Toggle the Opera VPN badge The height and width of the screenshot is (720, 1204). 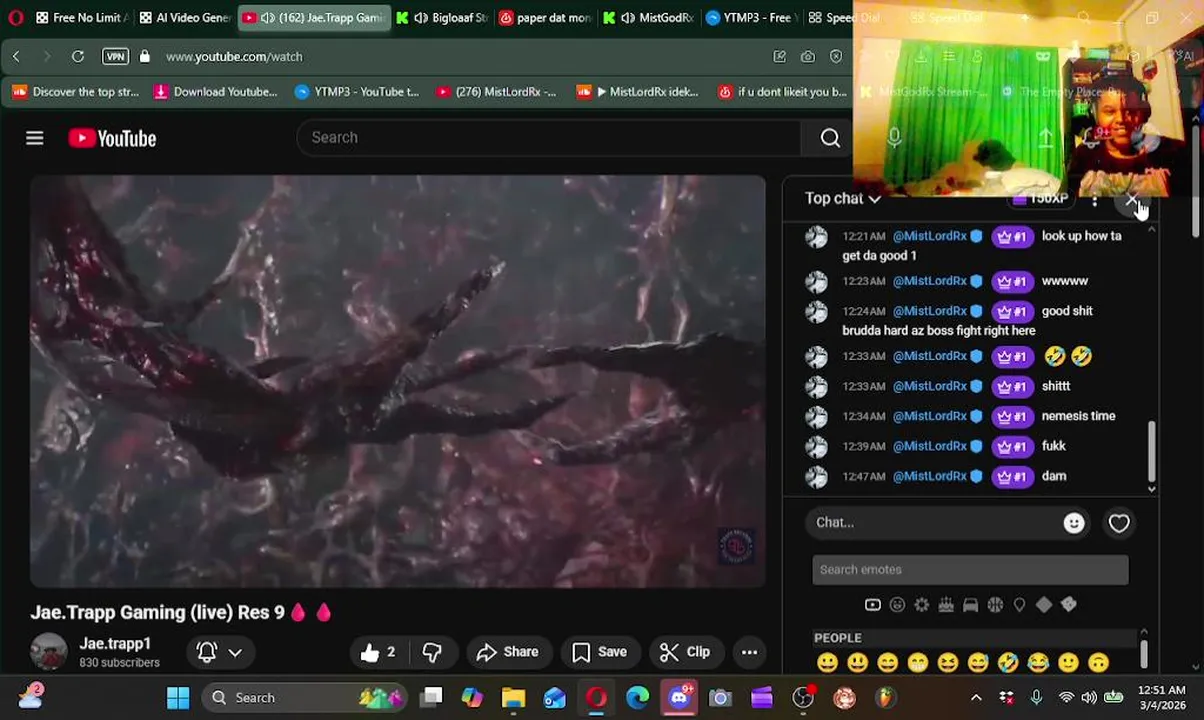coord(116,57)
